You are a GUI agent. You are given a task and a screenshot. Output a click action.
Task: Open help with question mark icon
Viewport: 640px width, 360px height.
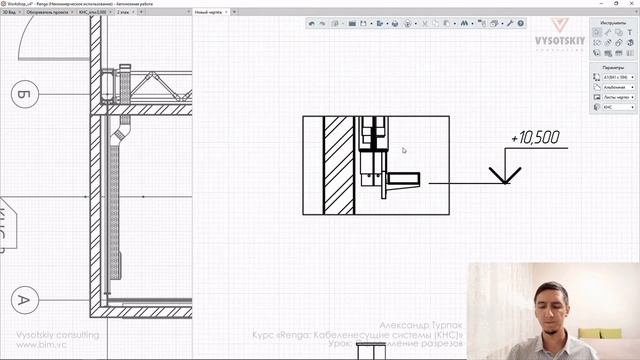click(521, 24)
